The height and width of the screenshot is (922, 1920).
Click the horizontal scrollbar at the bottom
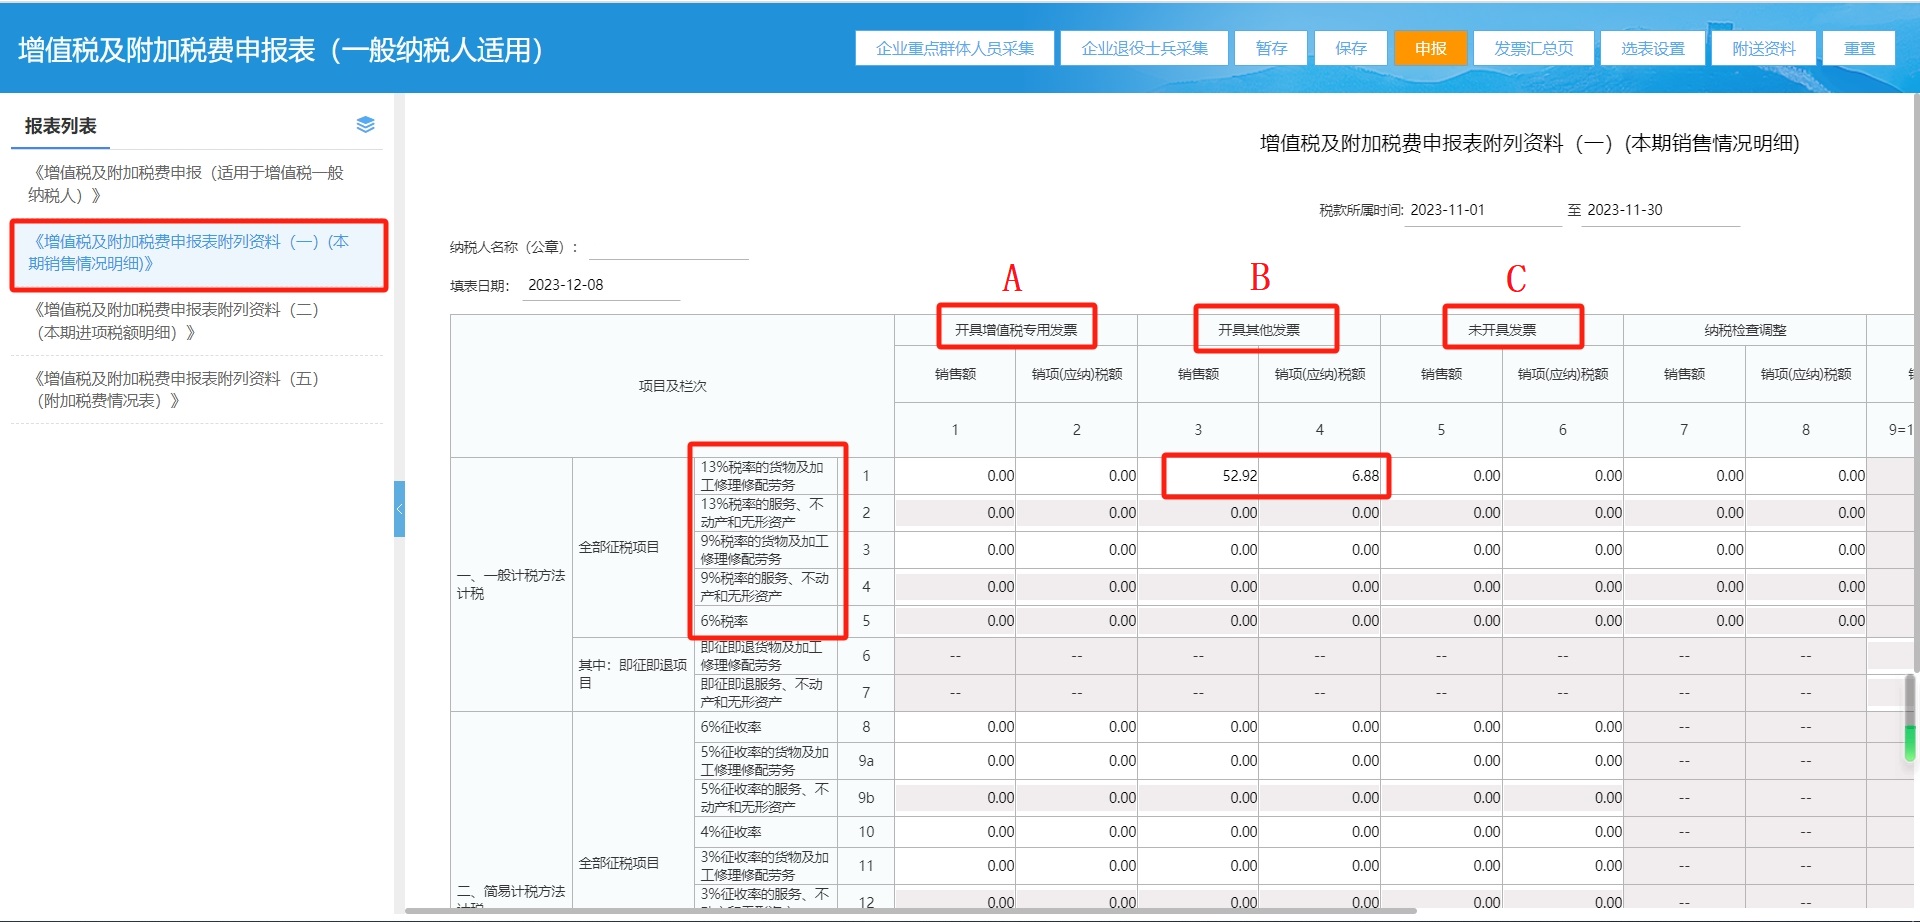point(910,911)
